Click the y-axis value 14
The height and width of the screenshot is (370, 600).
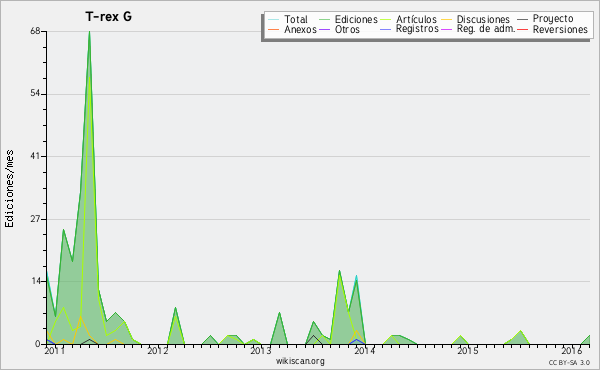click(x=35, y=281)
